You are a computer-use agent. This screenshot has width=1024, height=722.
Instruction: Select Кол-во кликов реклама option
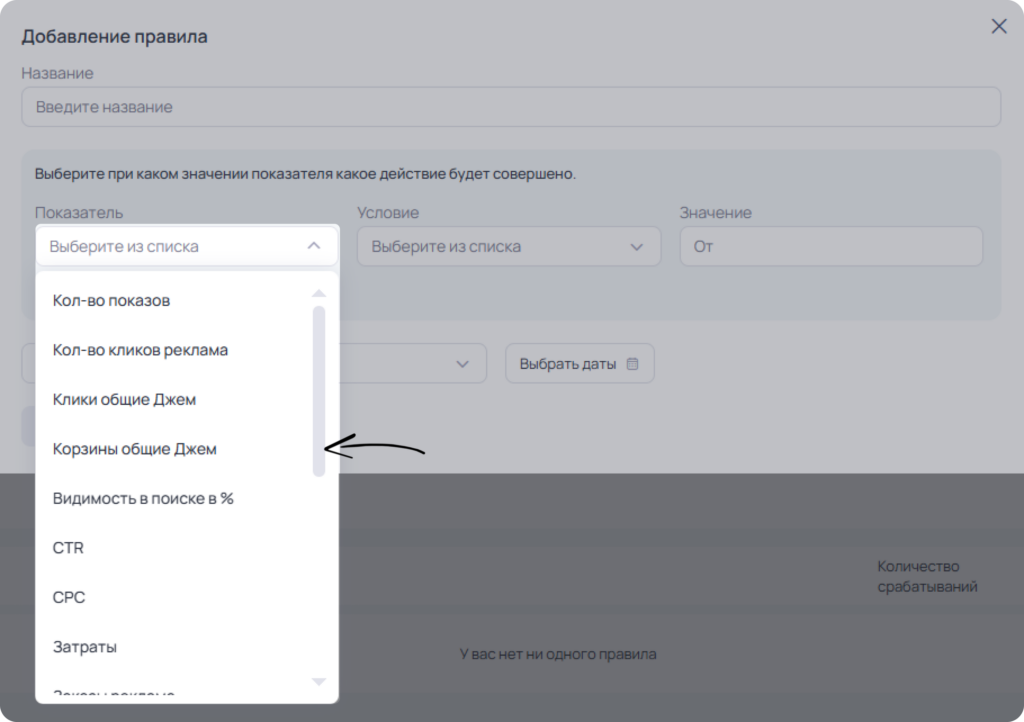click(x=140, y=350)
